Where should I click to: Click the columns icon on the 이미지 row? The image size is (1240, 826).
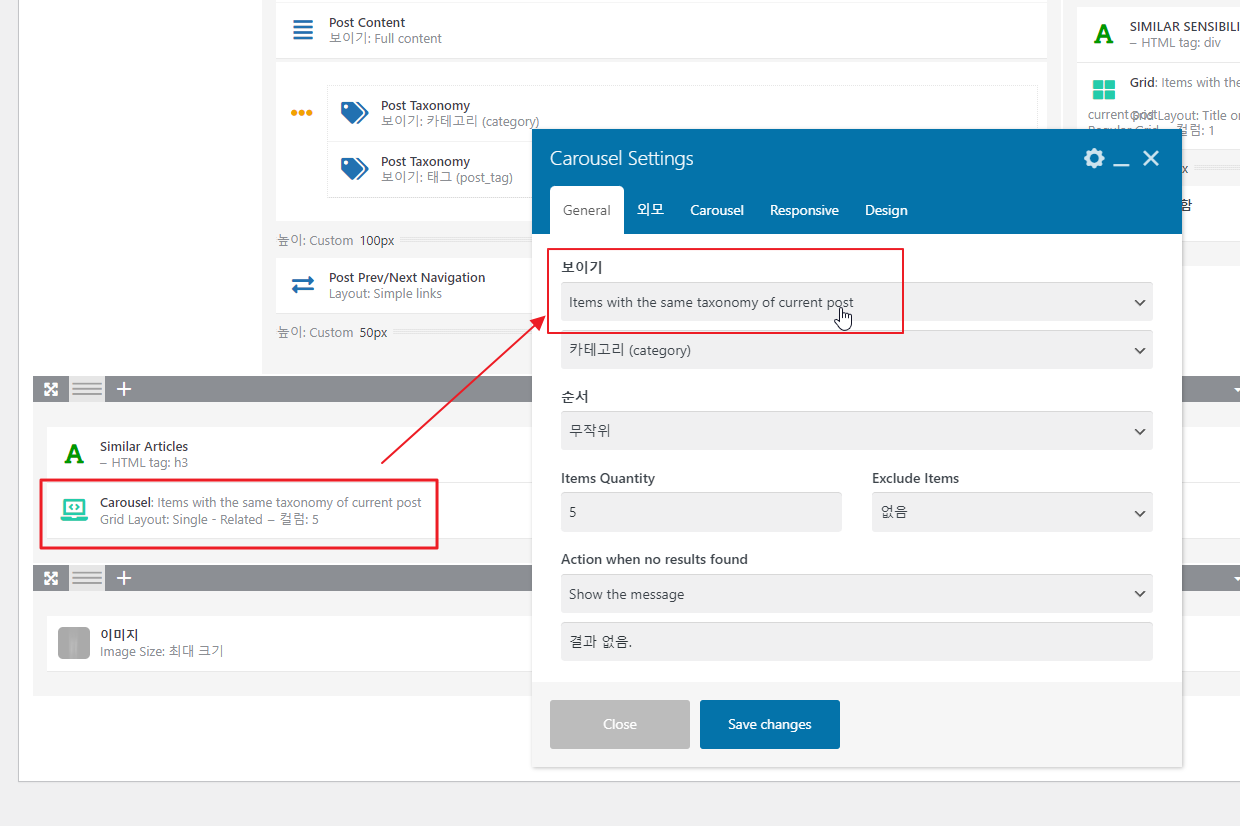(87, 577)
